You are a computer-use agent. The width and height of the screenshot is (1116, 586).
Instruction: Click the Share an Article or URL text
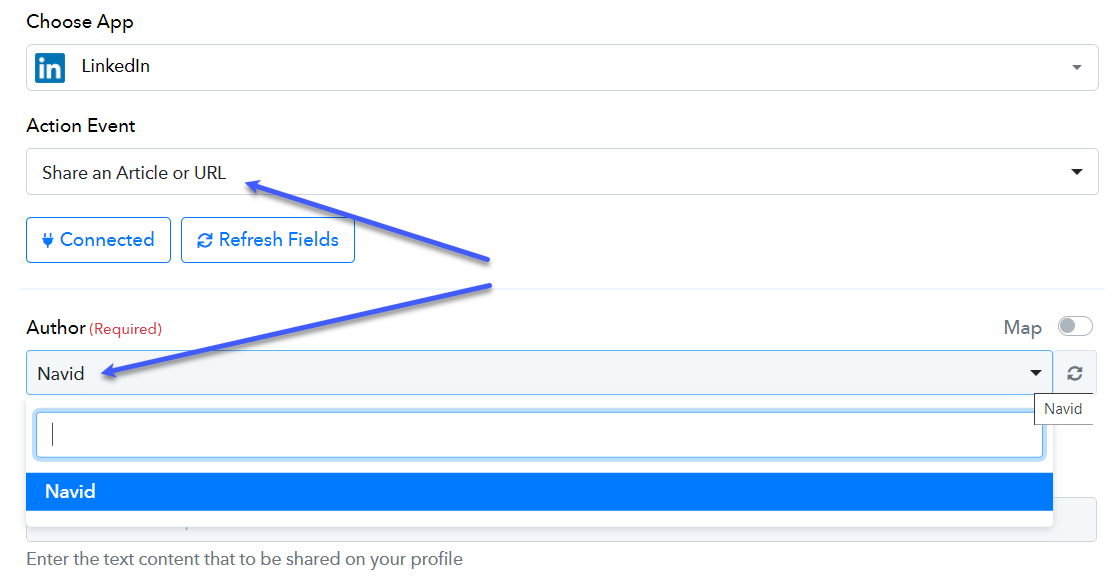tap(134, 172)
